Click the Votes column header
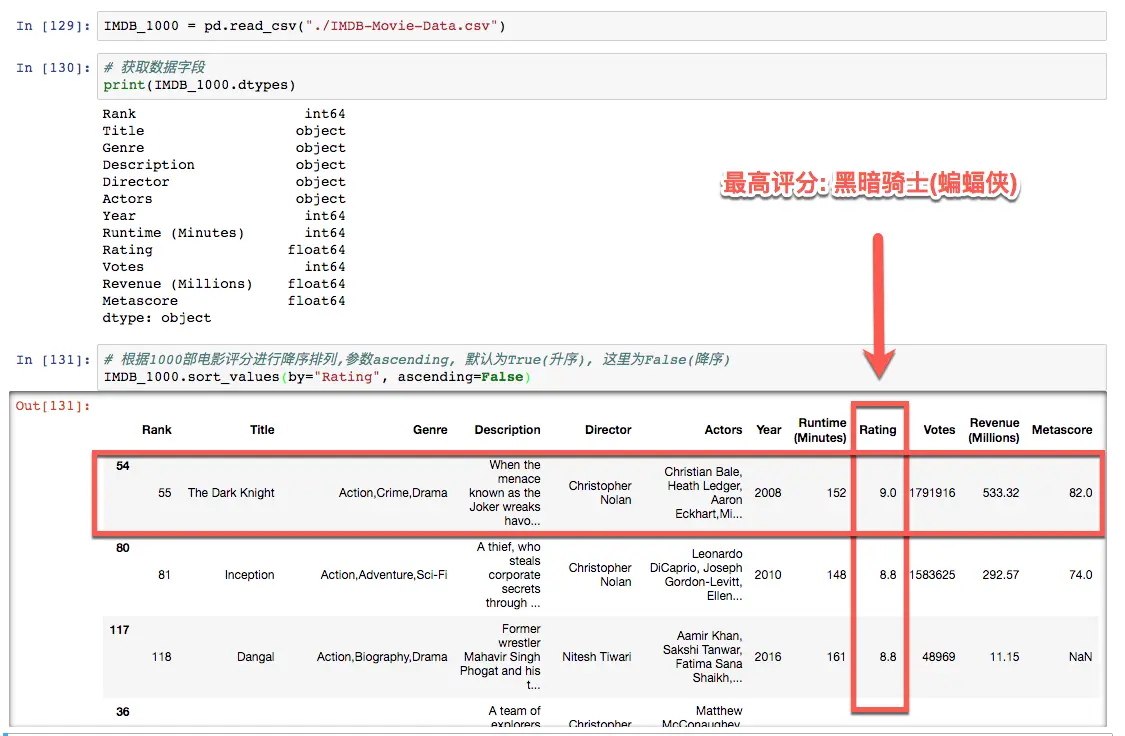This screenshot has width=1125, height=736. [939, 430]
